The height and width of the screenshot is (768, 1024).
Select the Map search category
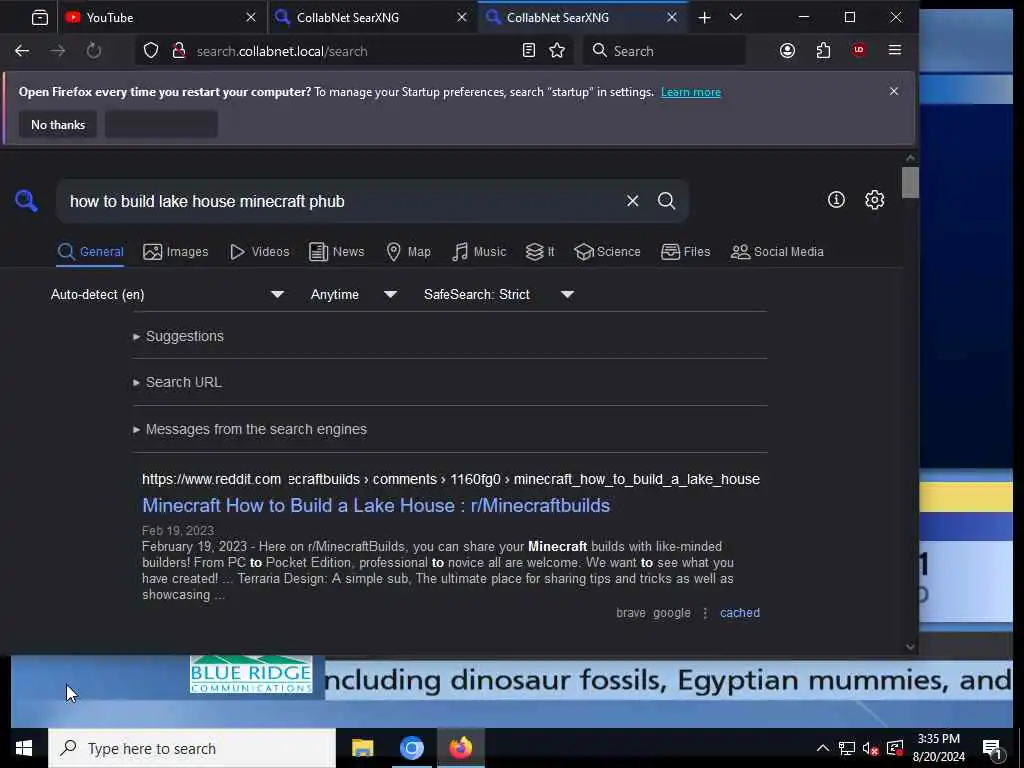(x=408, y=251)
